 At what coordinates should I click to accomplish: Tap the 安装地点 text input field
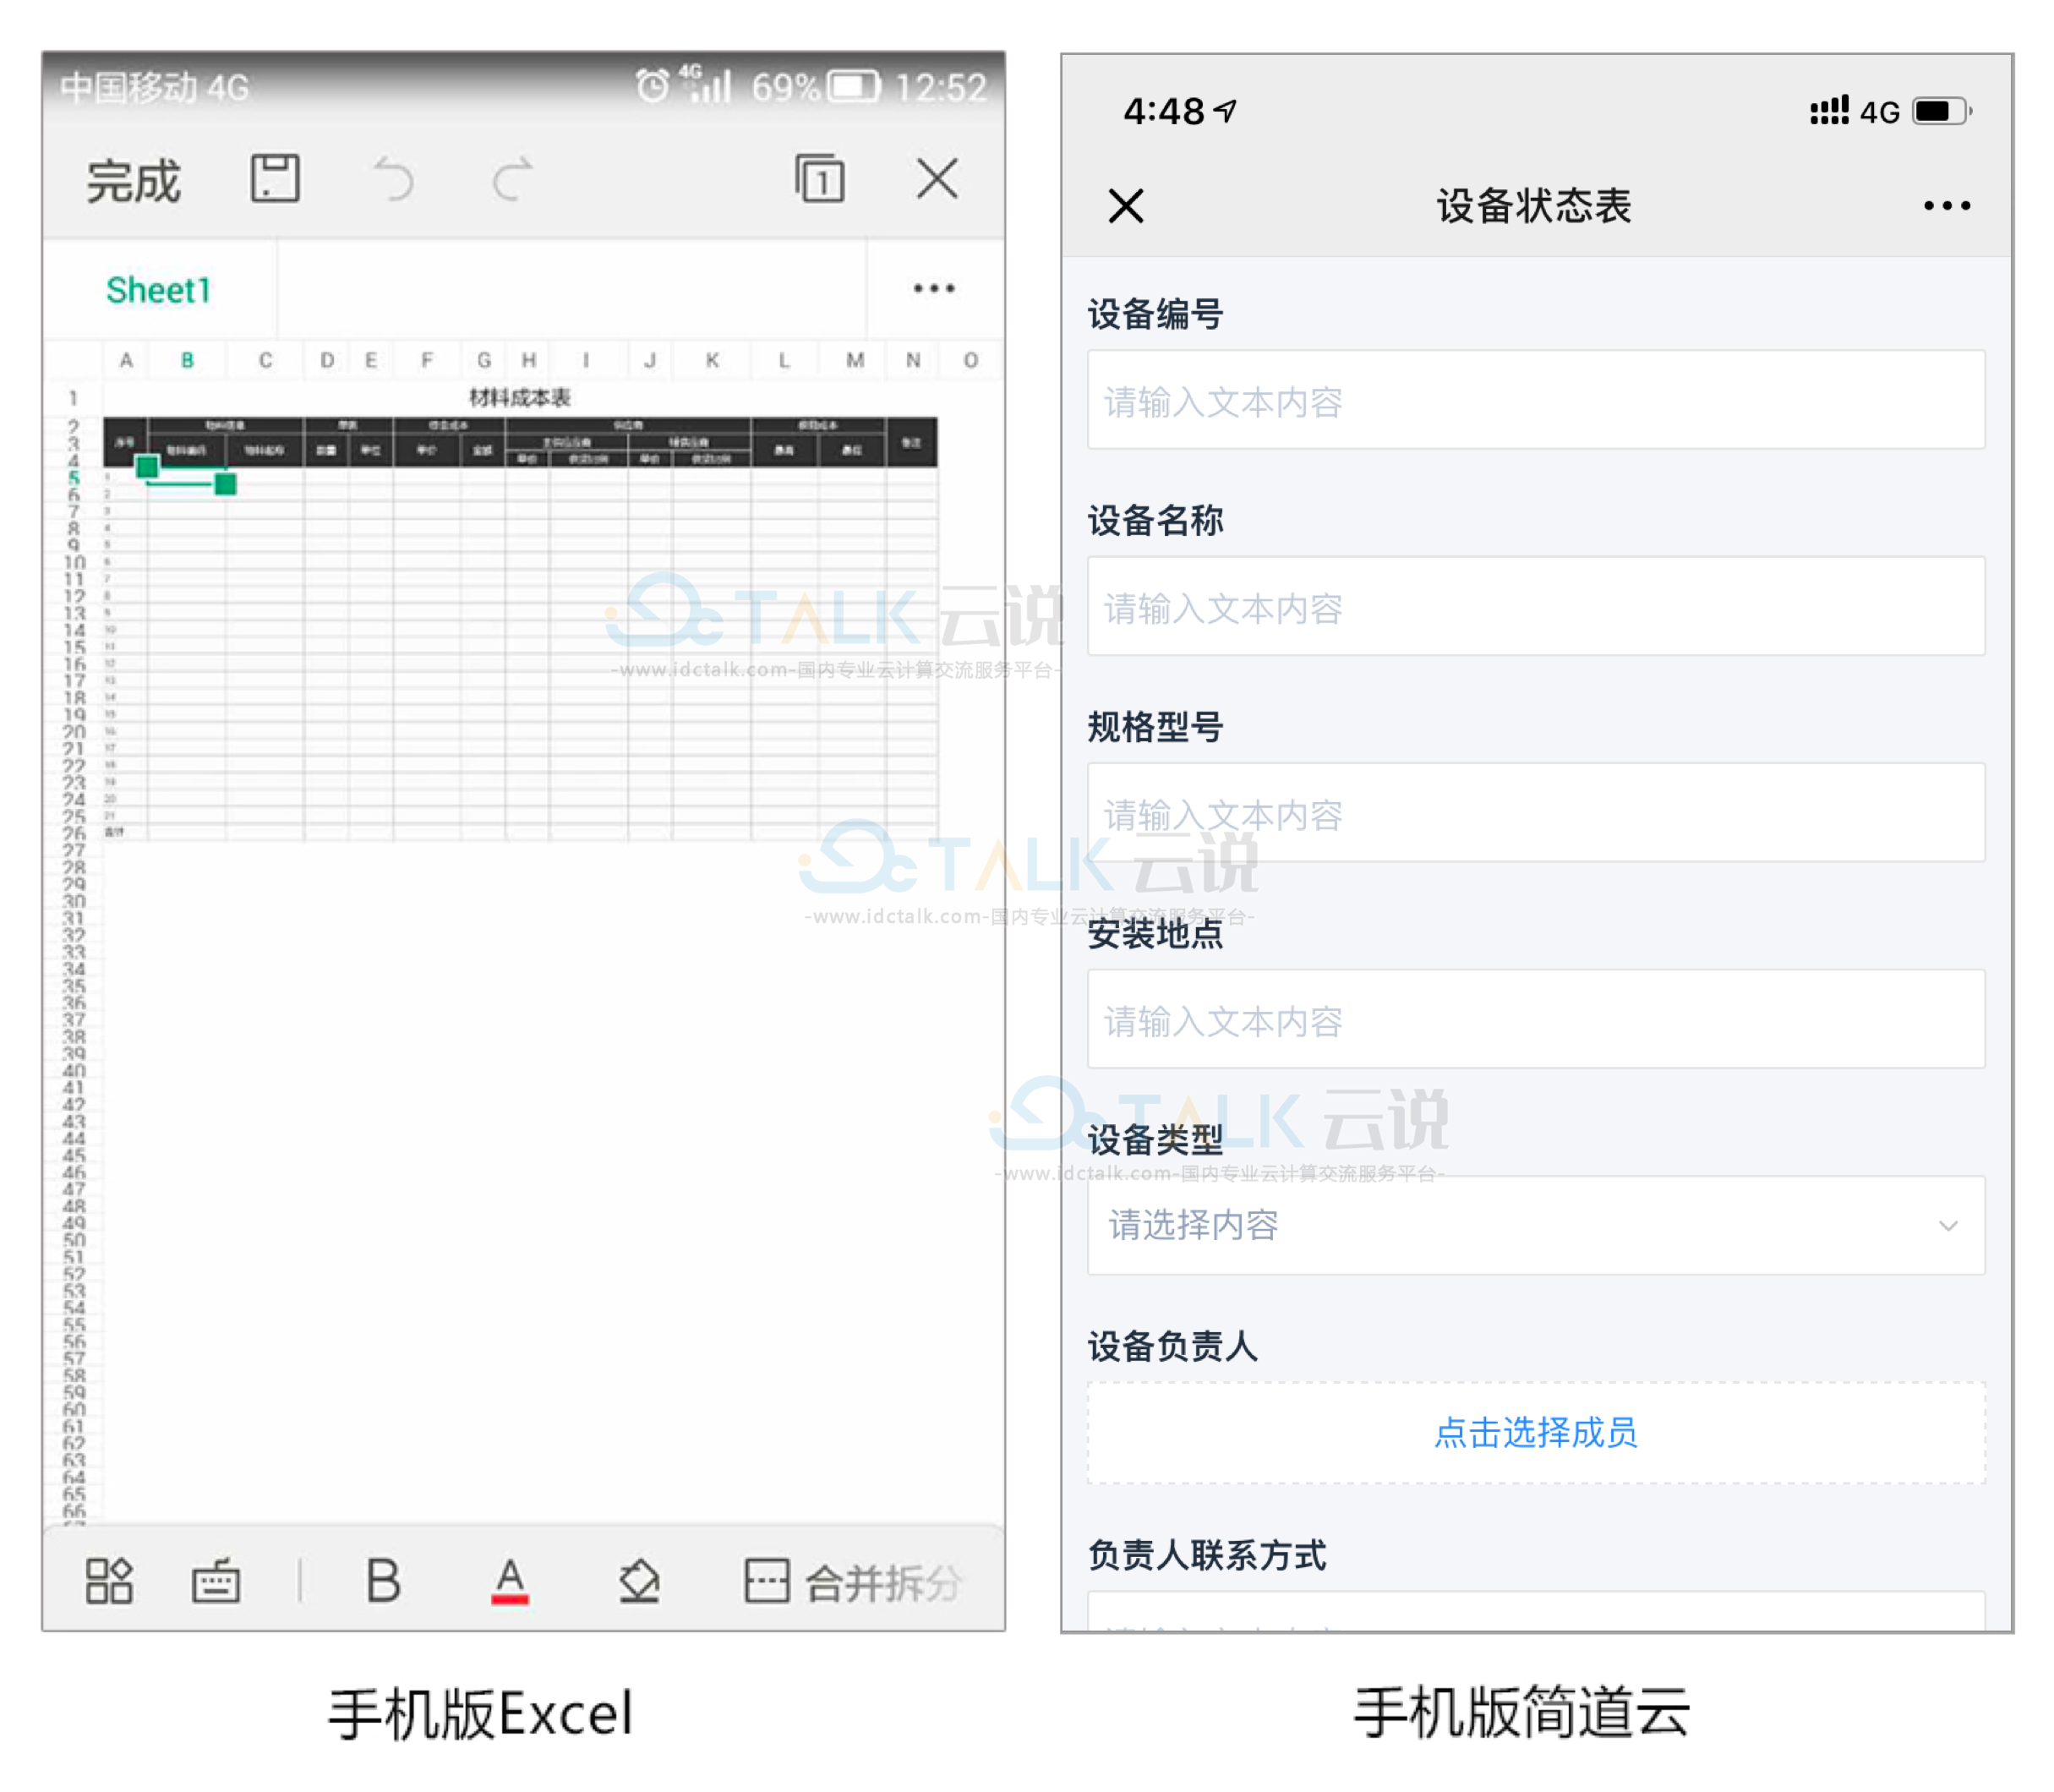[x=1536, y=1019]
